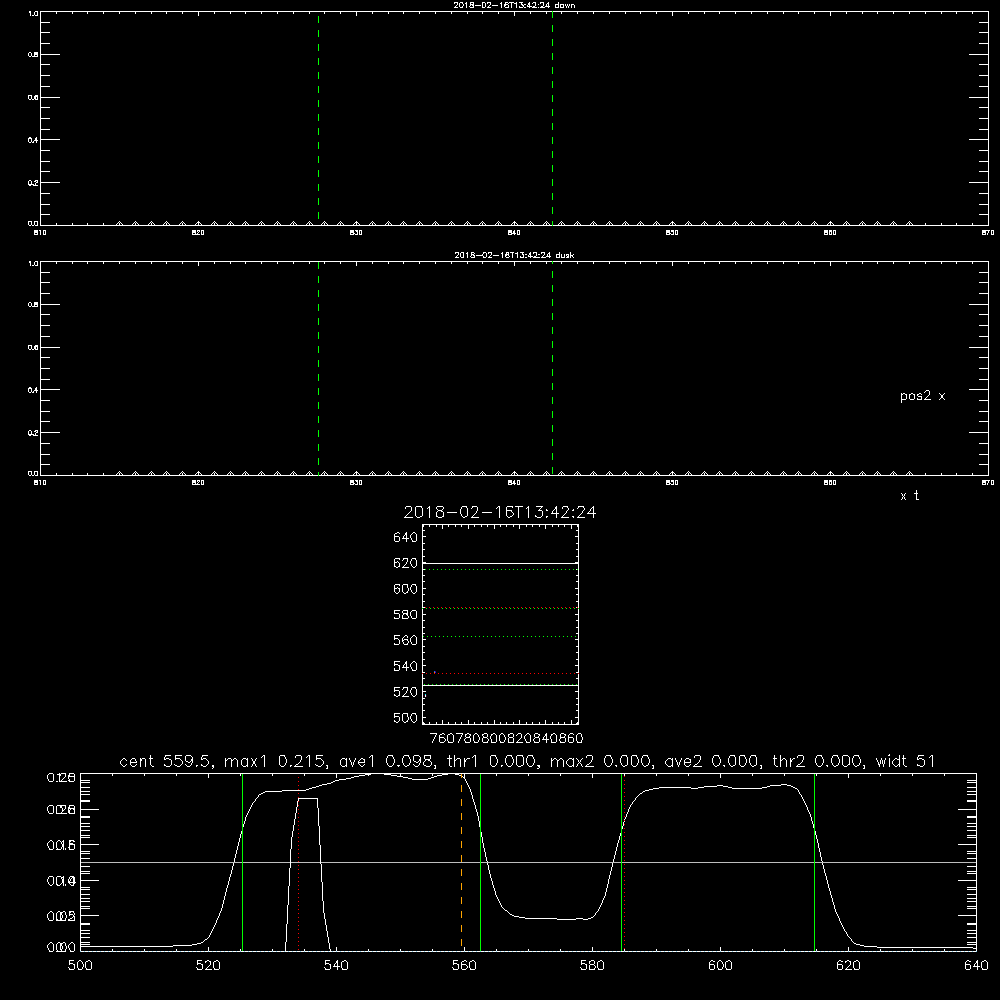The width and height of the screenshot is (1000, 1000).
Task: Click the center plot x-axis label 760780800820840860
Action: (x=506, y=739)
